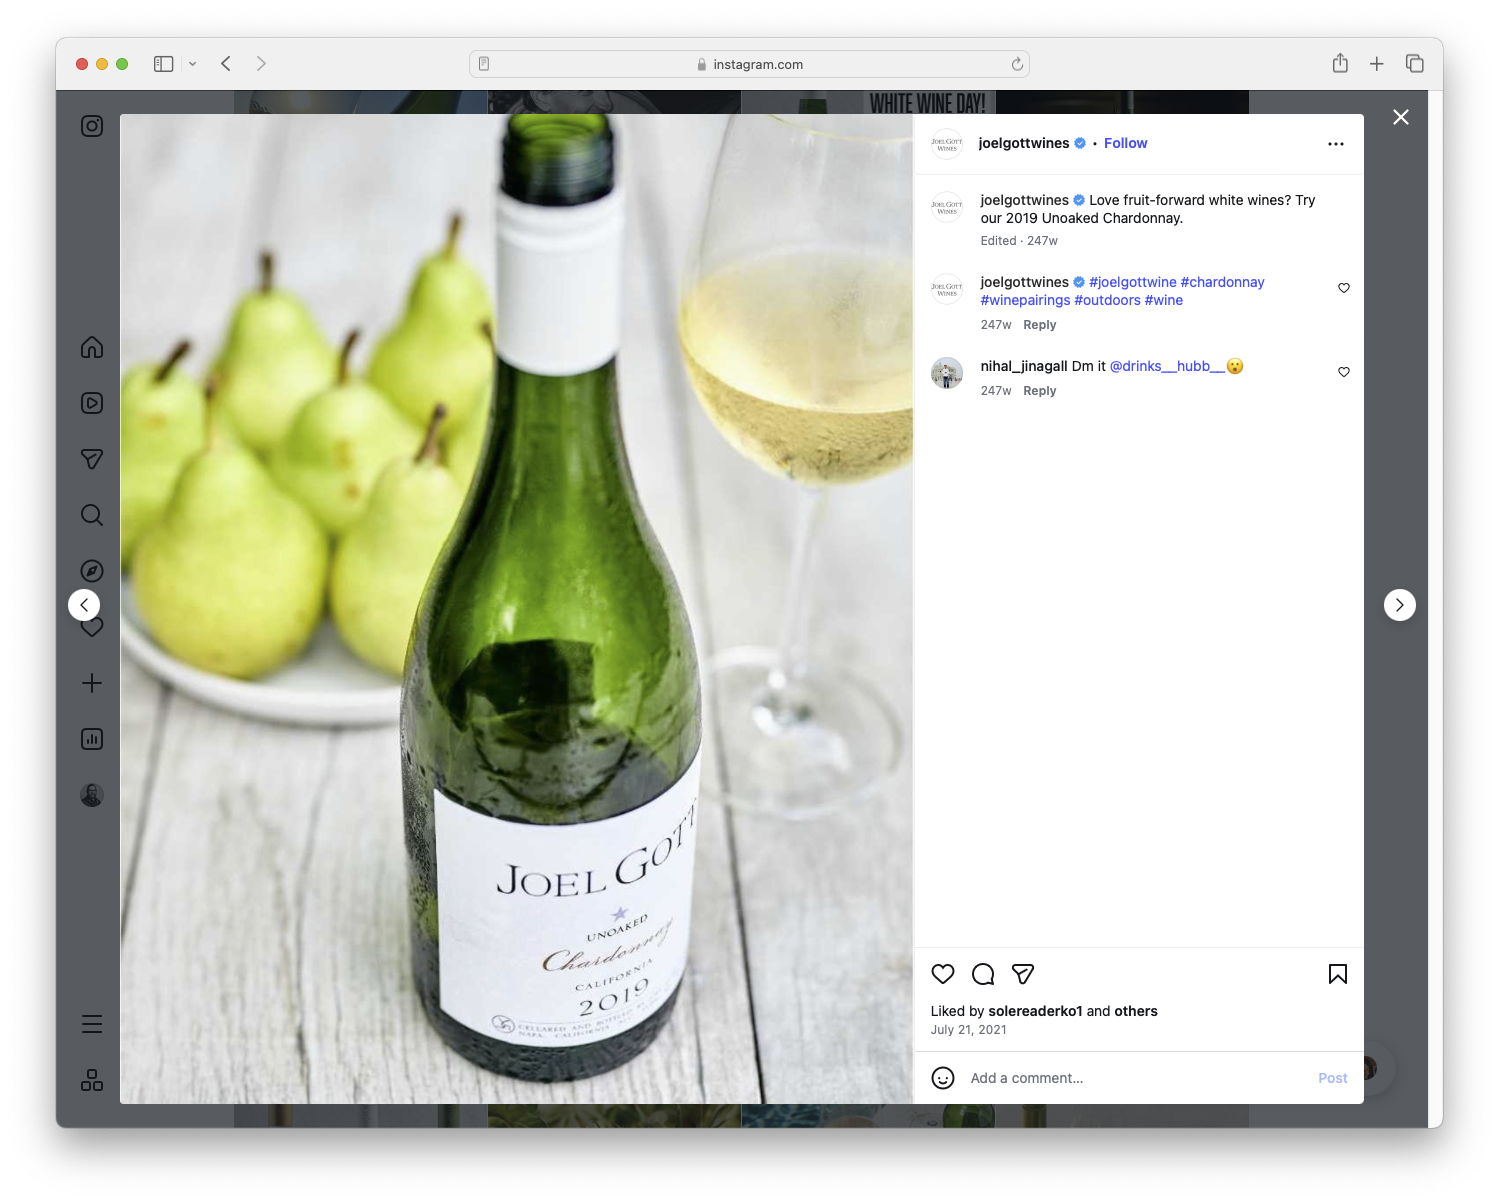Show Safari tab overview
Viewport: 1499px width, 1202px height.
[x=1415, y=64]
